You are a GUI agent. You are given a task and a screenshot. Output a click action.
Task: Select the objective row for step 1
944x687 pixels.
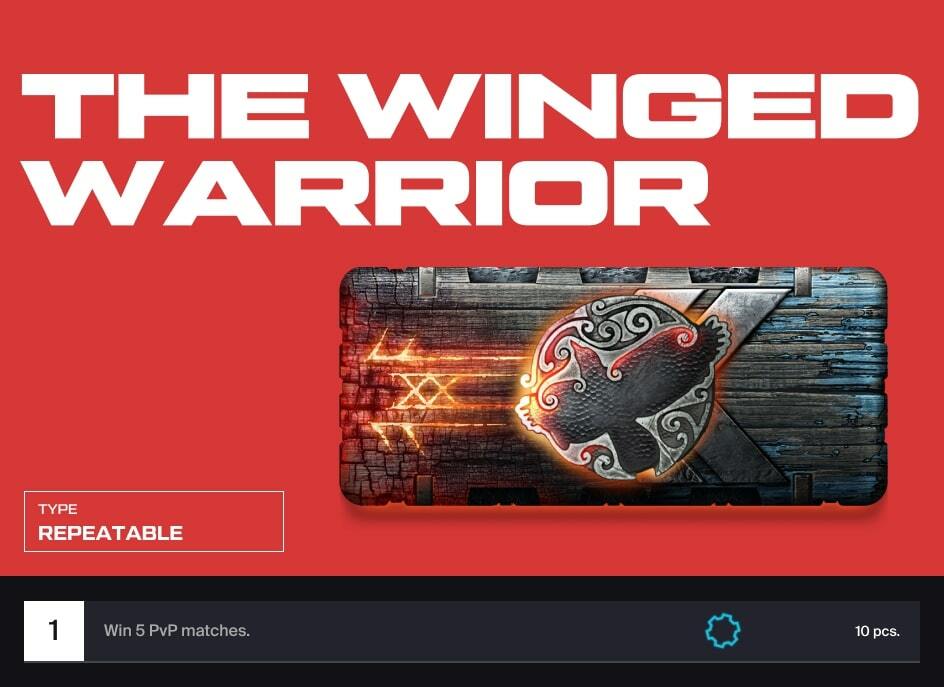(472, 630)
